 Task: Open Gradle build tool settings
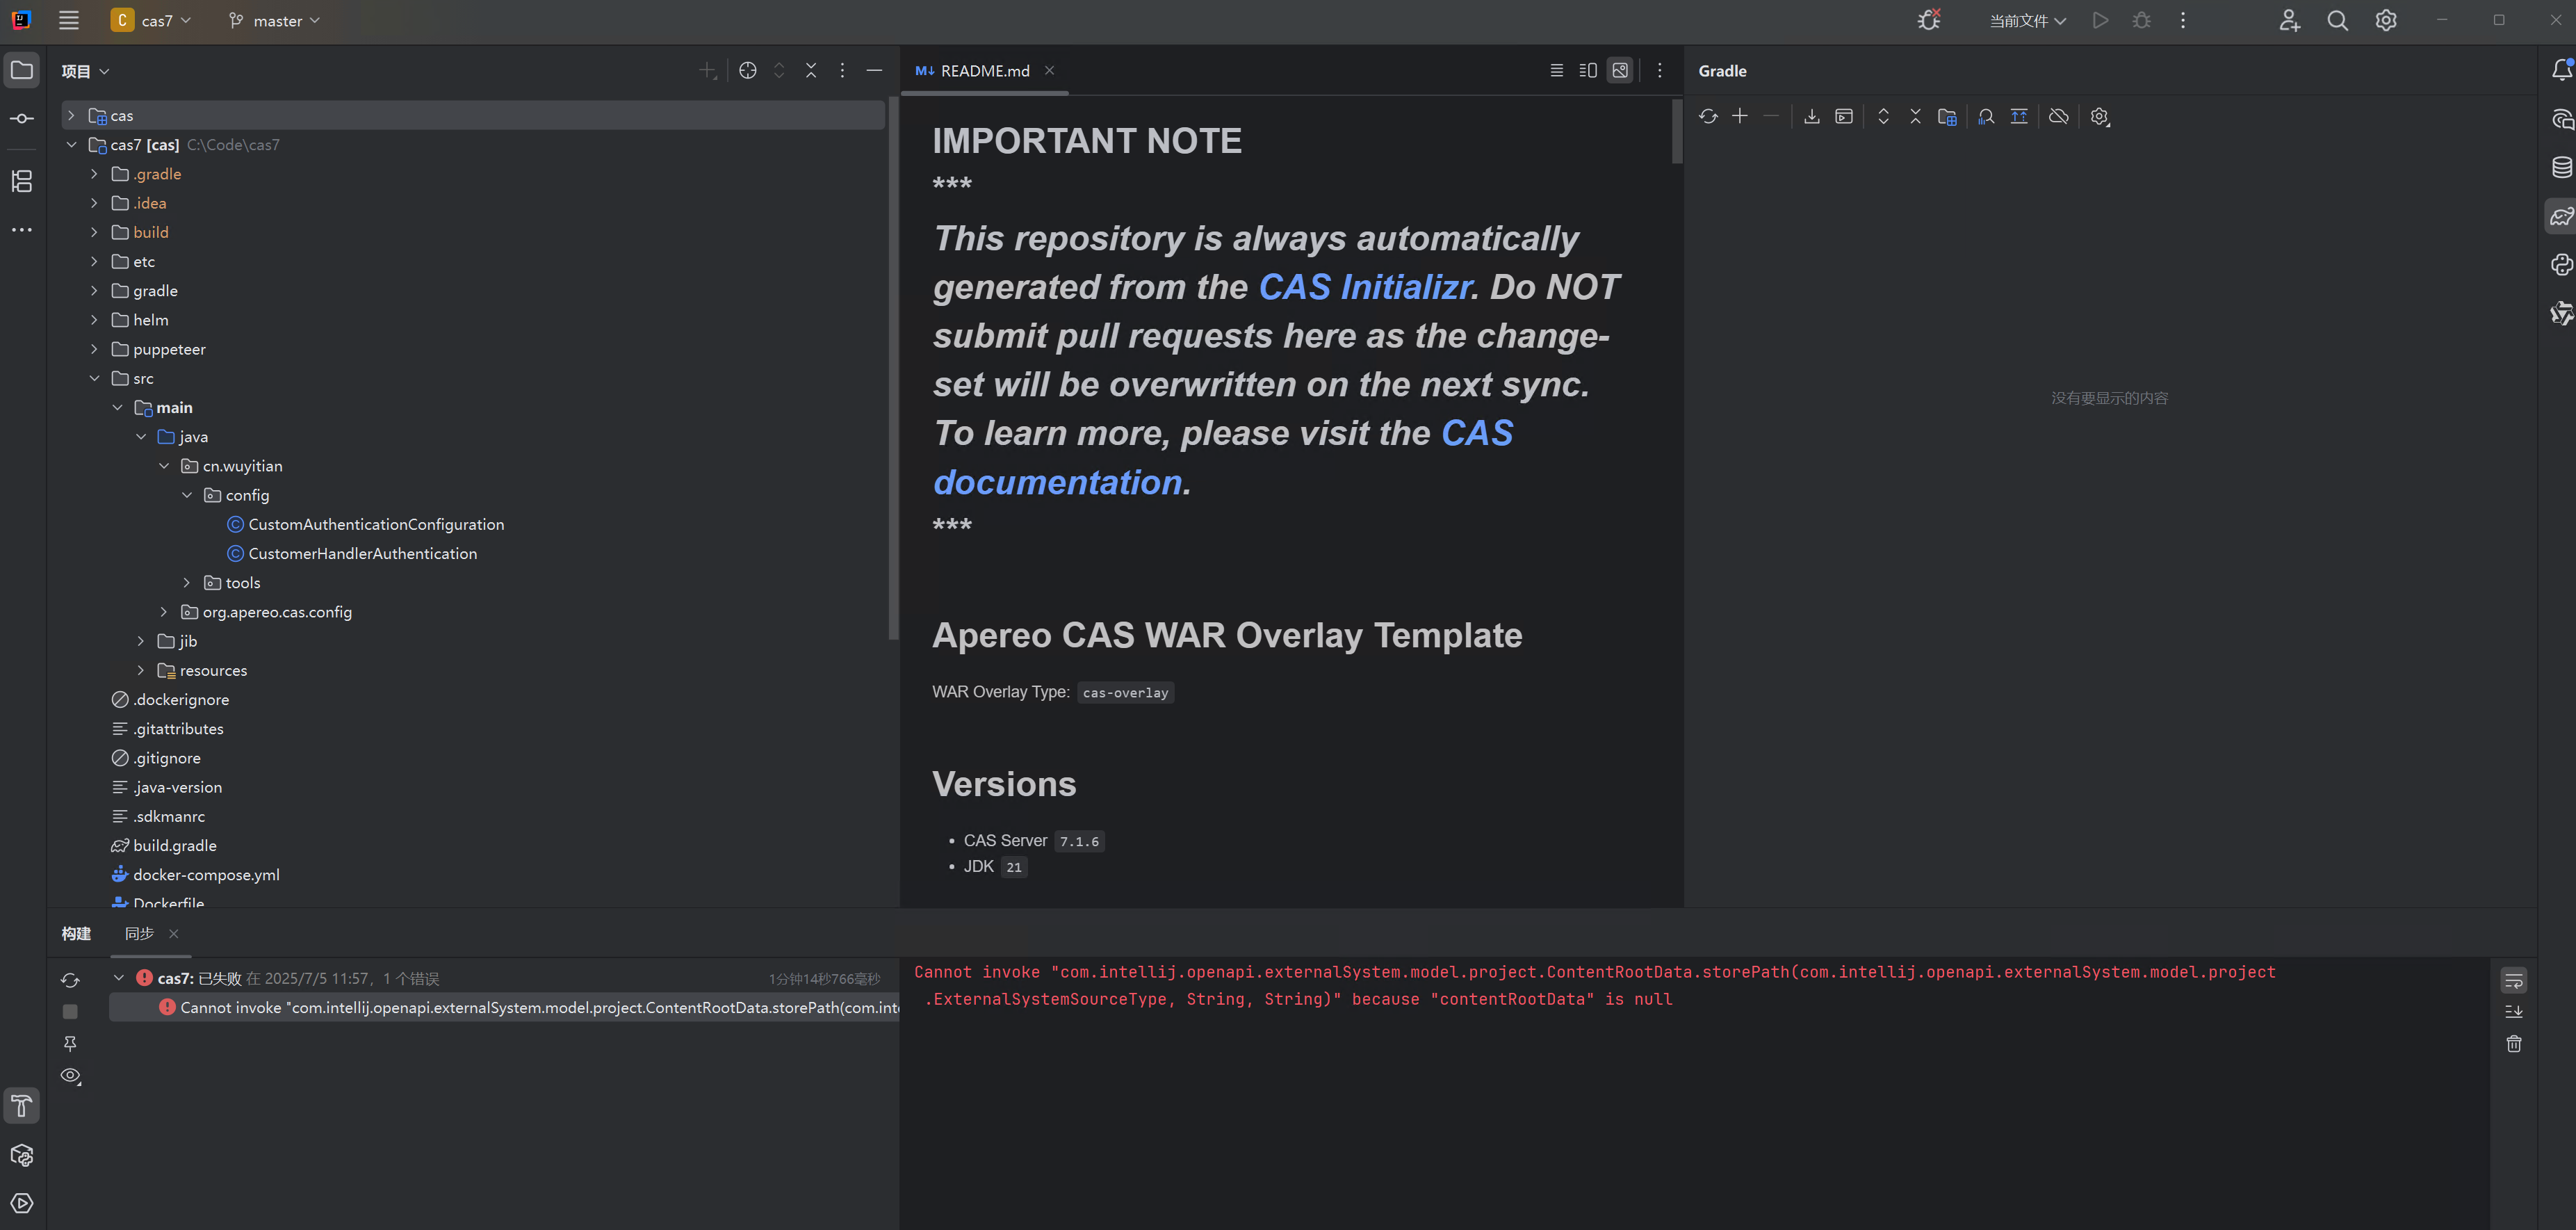coord(2099,116)
